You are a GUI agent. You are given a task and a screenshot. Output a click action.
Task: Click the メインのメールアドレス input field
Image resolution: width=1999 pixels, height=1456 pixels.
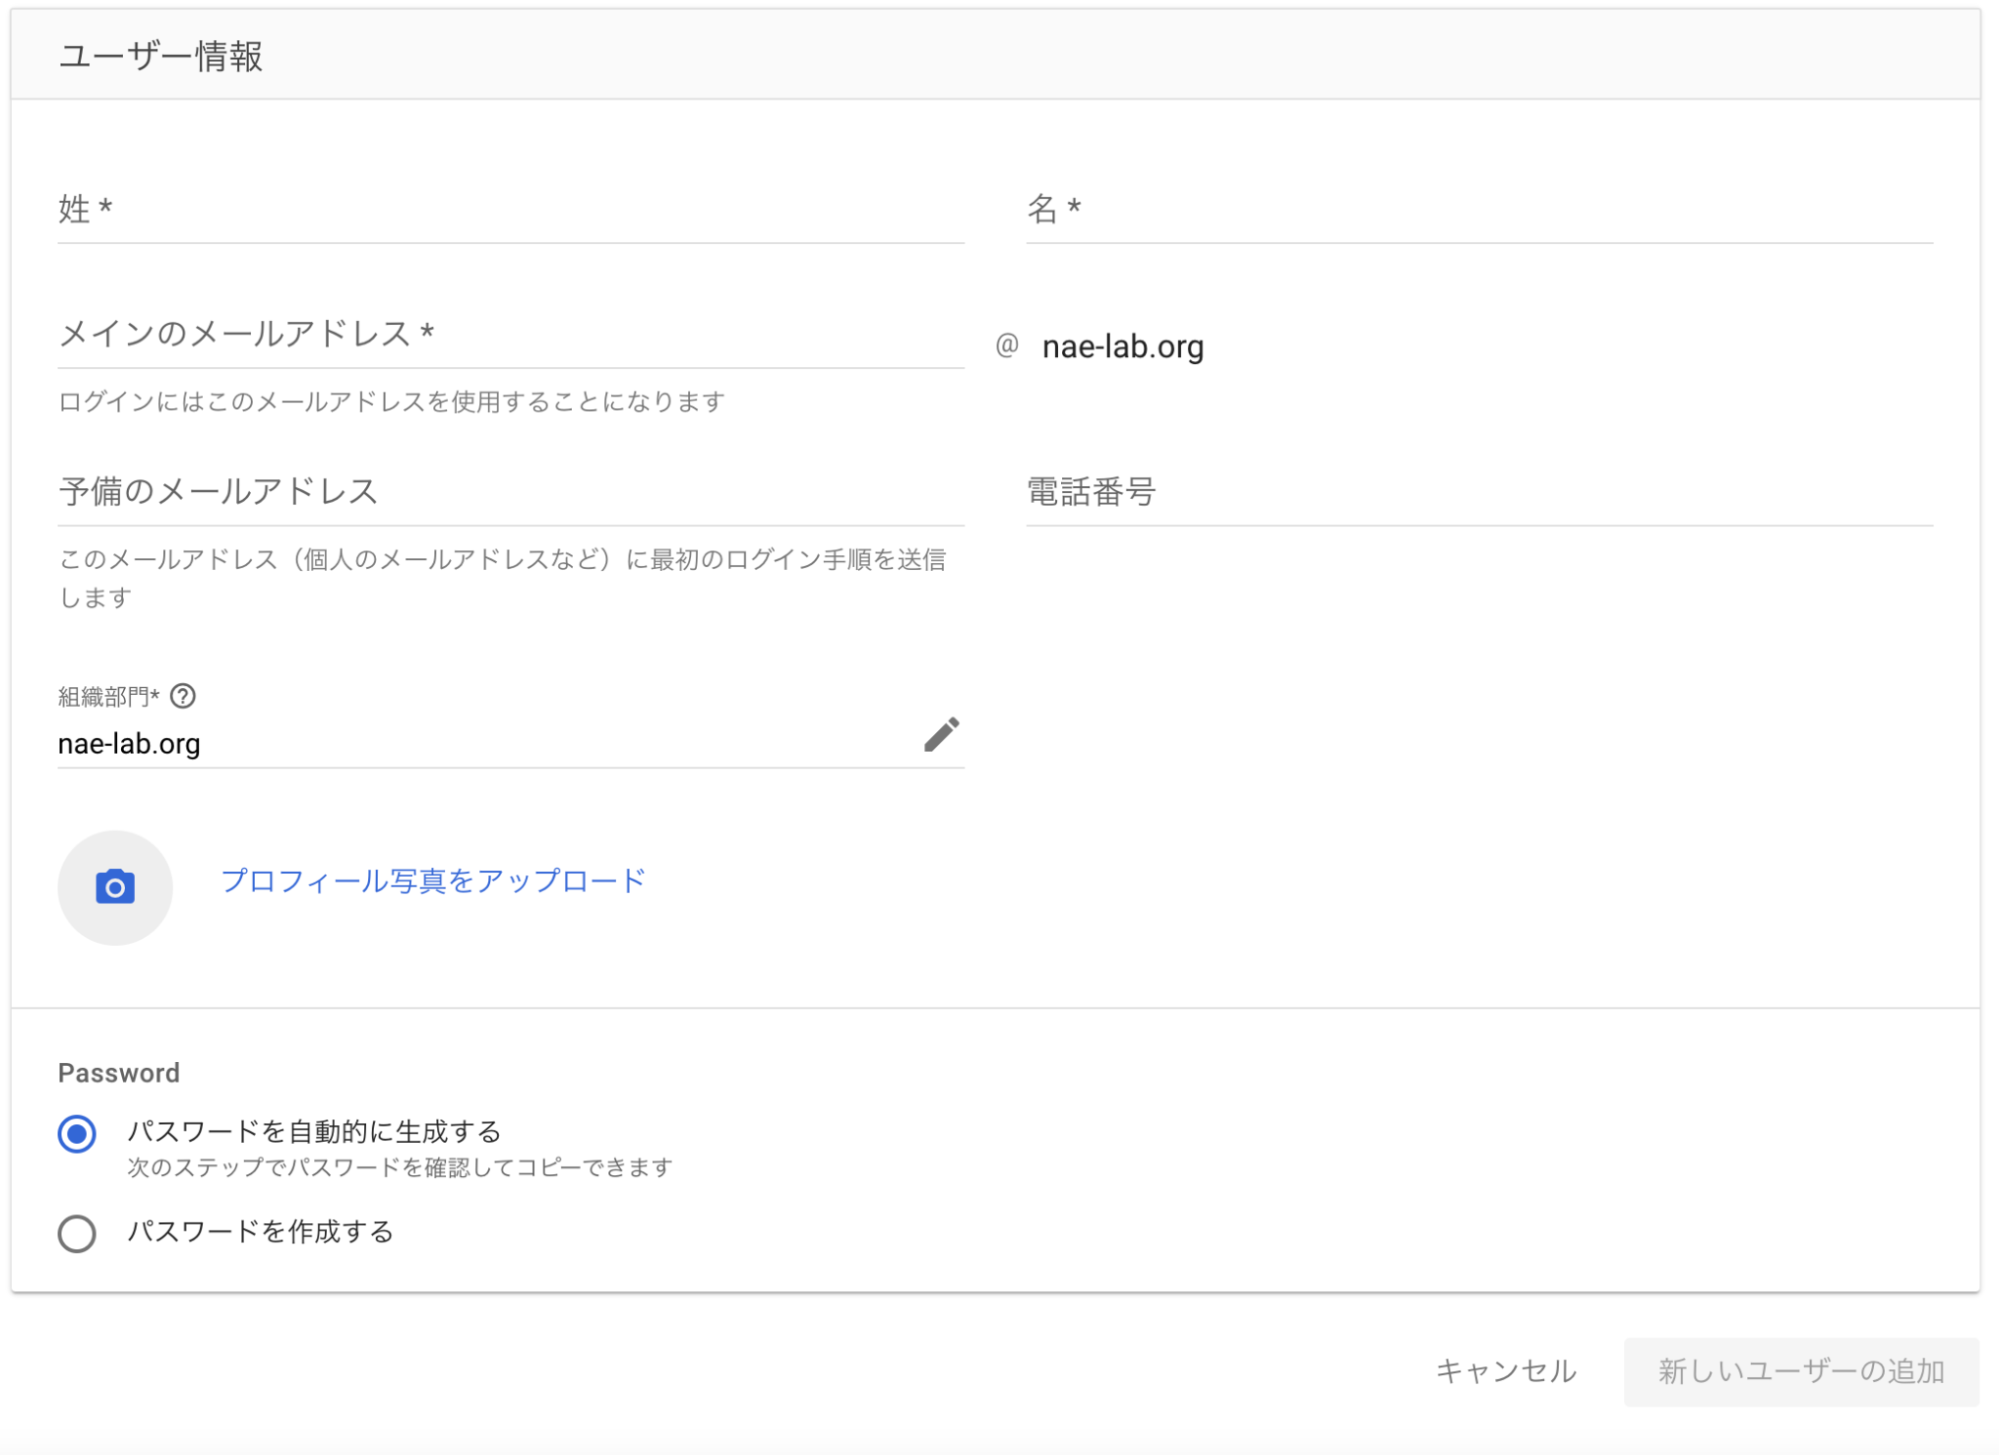(510, 335)
